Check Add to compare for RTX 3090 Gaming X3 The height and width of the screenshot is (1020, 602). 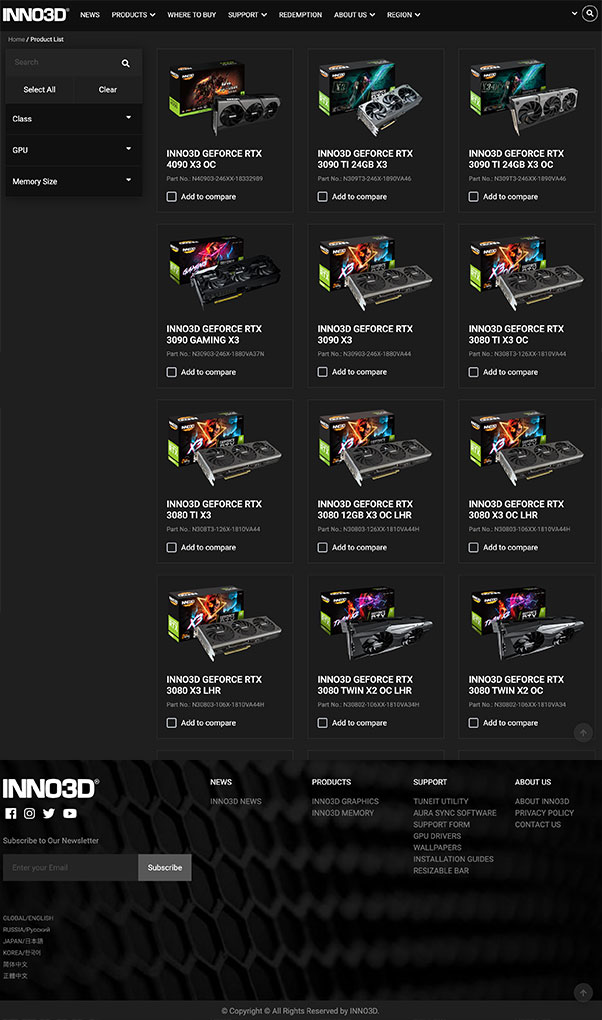click(x=172, y=372)
